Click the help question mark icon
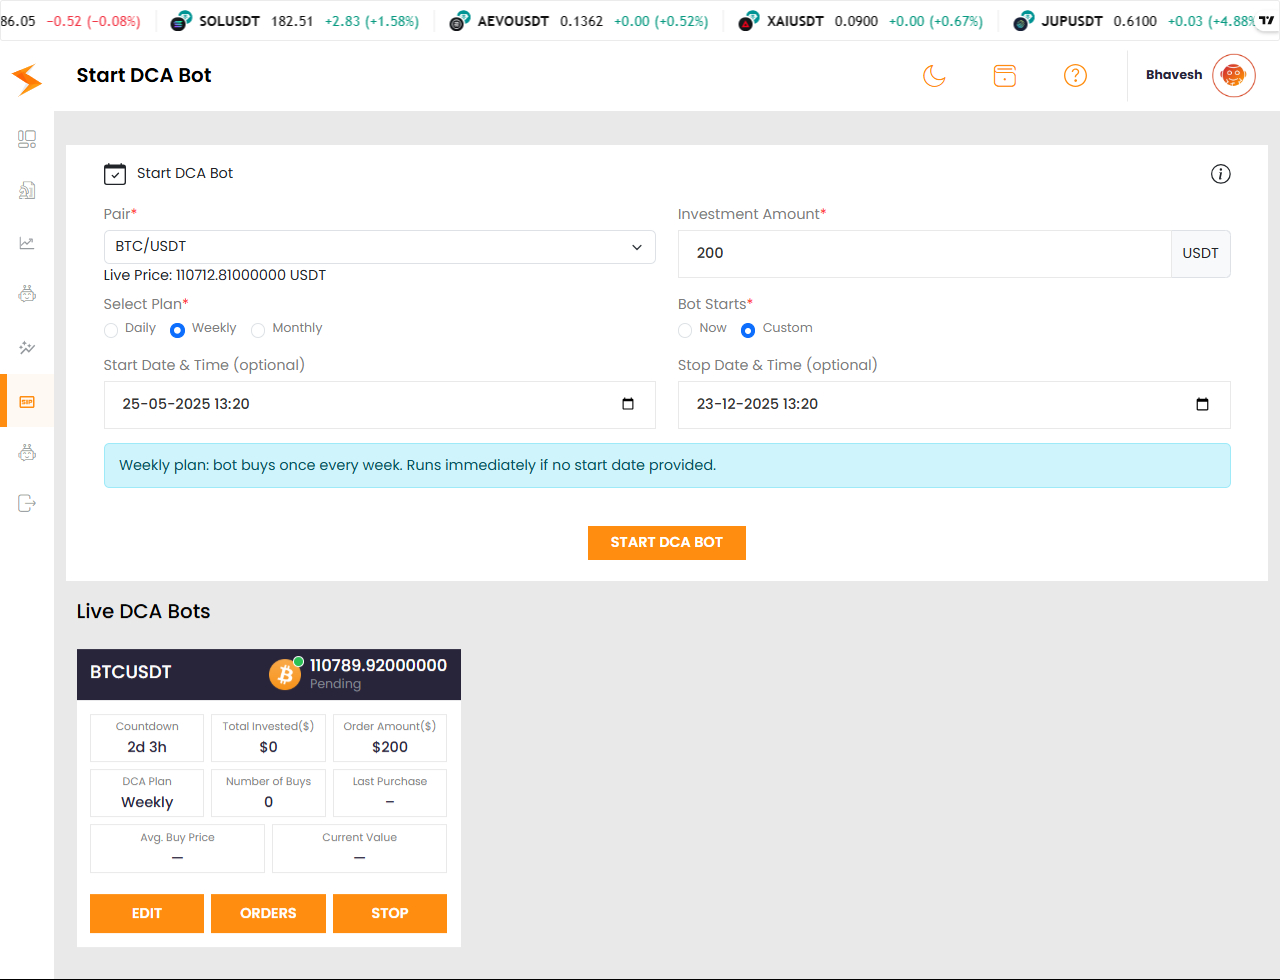The image size is (1280, 980). pyautogui.click(x=1075, y=76)
